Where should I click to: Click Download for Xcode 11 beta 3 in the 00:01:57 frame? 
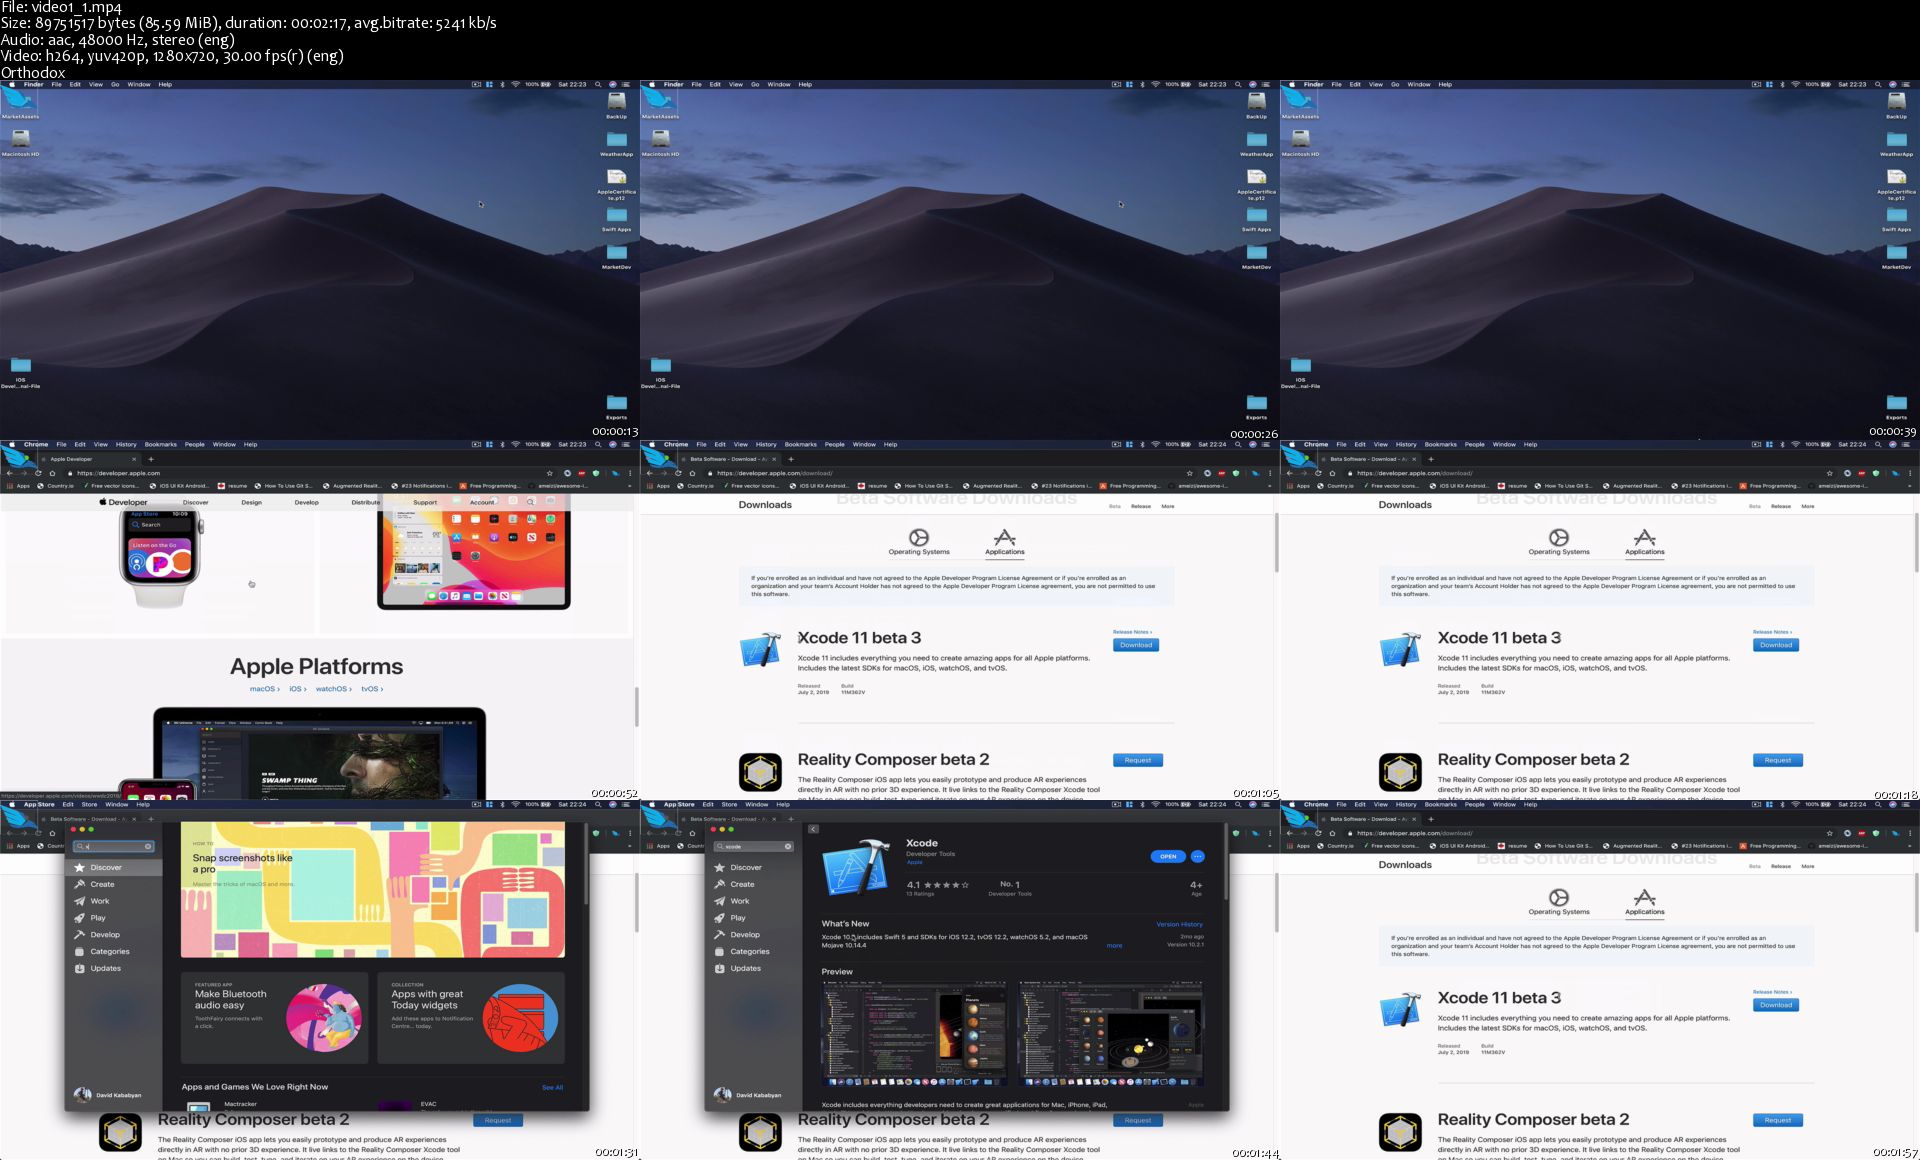(1776, 1005)
